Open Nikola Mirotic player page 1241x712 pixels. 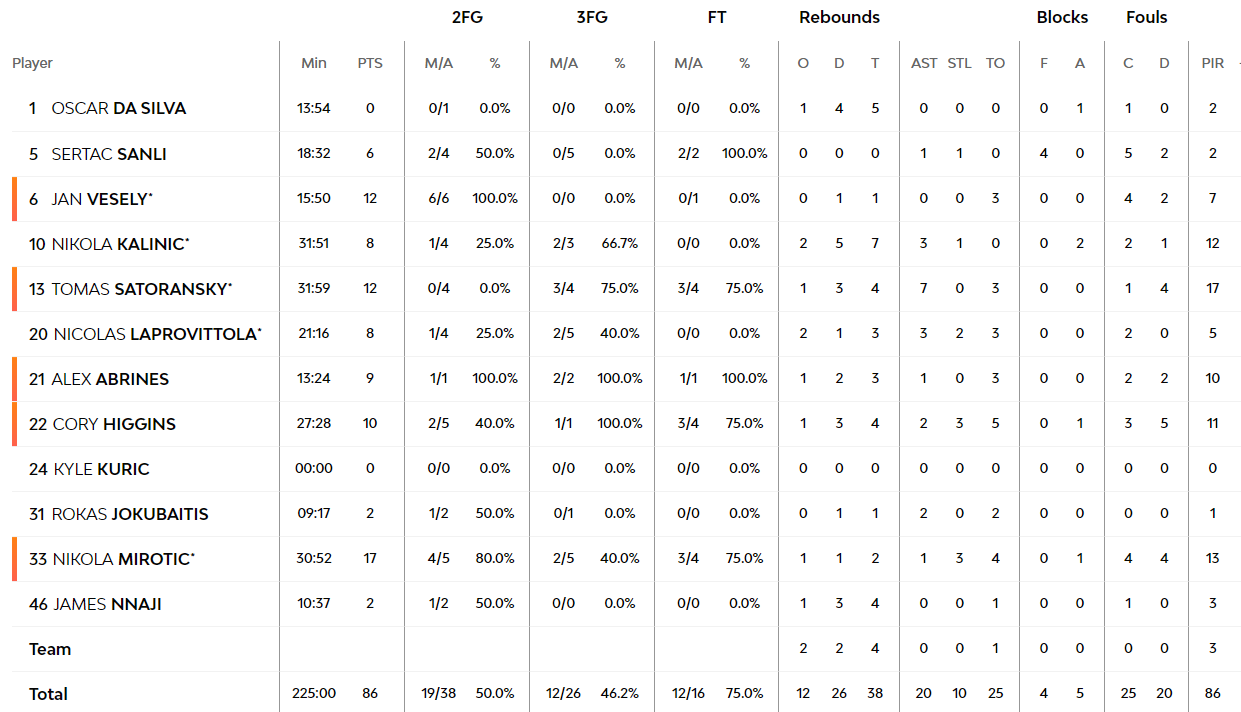(123, 559)
